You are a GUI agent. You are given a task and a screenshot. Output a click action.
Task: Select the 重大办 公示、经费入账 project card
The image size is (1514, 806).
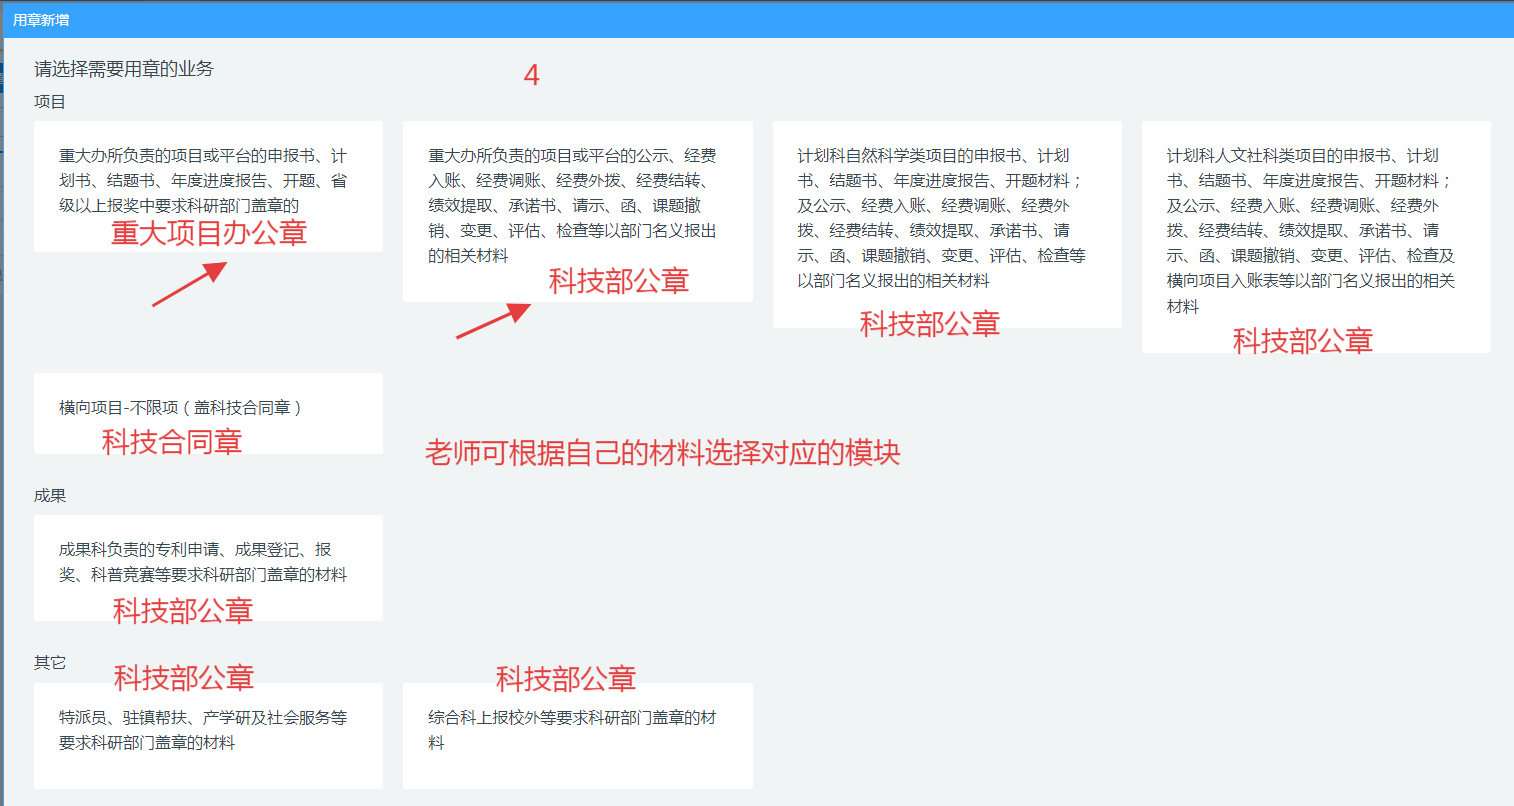coord(577,205)
